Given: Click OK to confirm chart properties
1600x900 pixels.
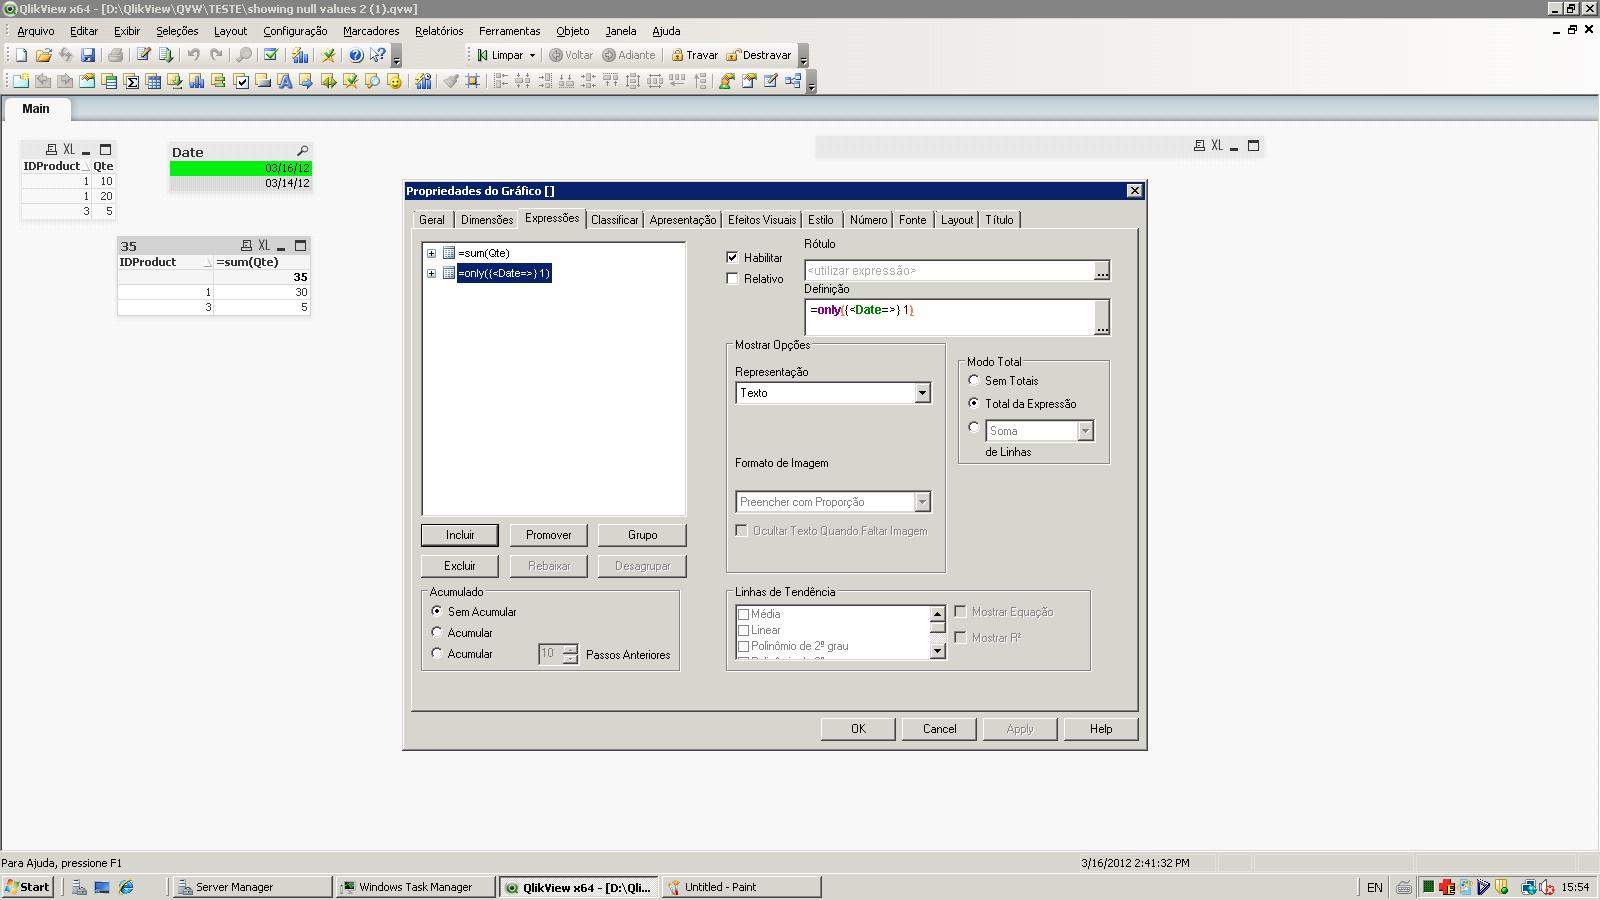Looking at the screenshot, I should [x=857, y=729].
